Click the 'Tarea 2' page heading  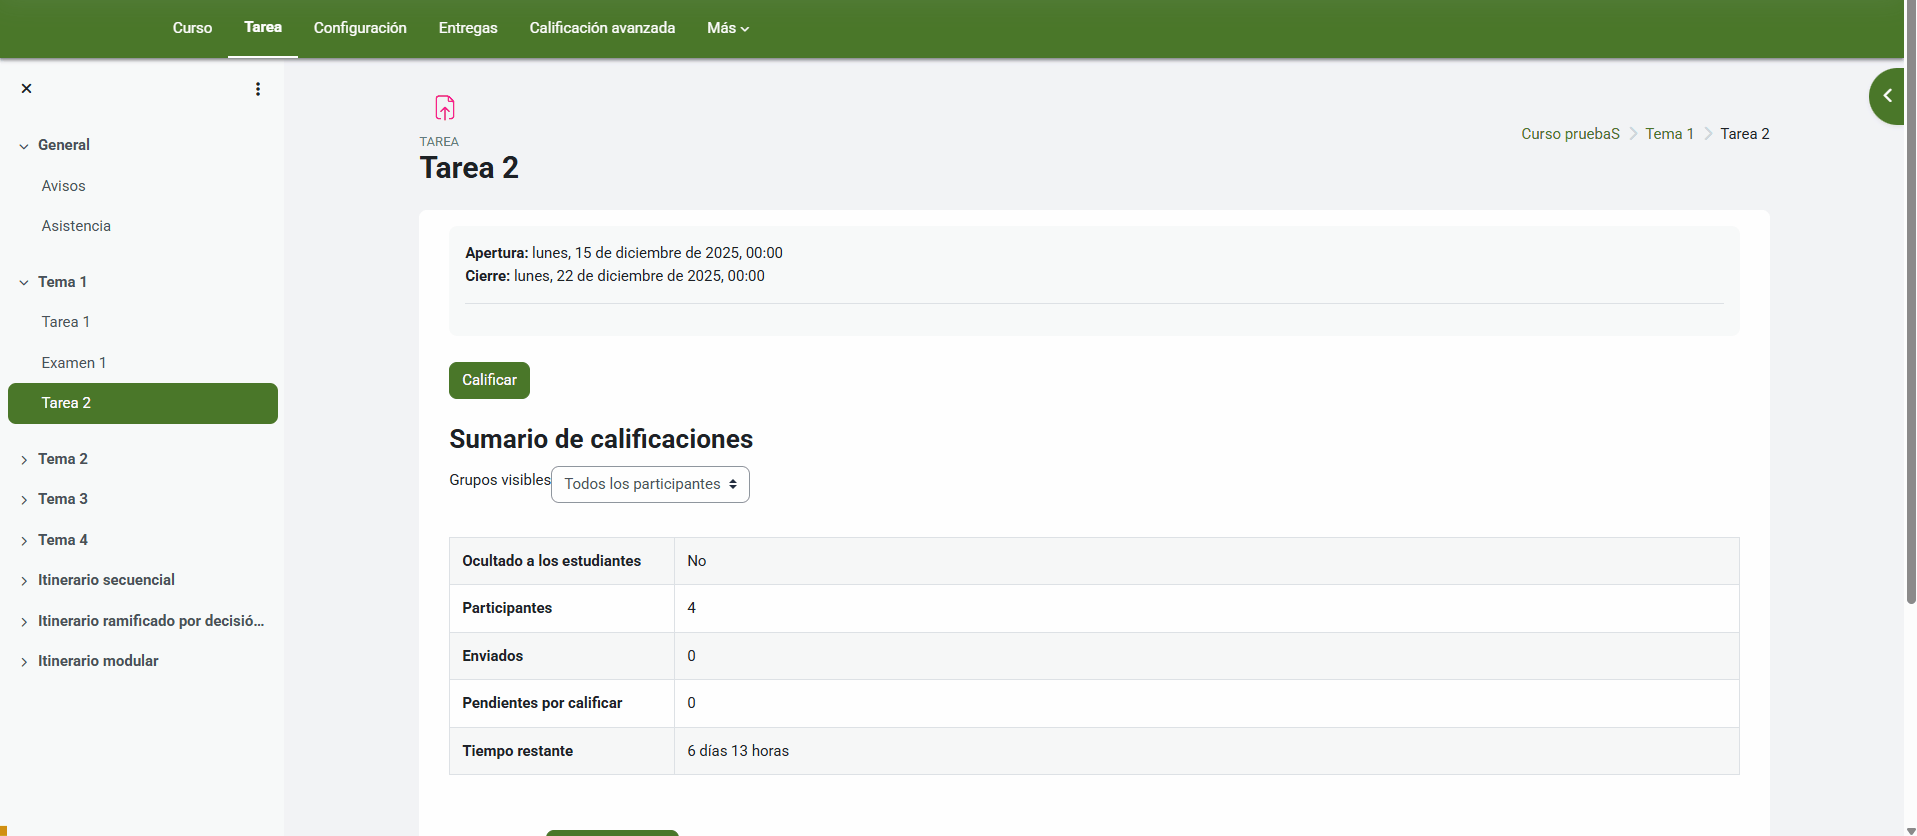pyautogui.click(x=469, y=168)
